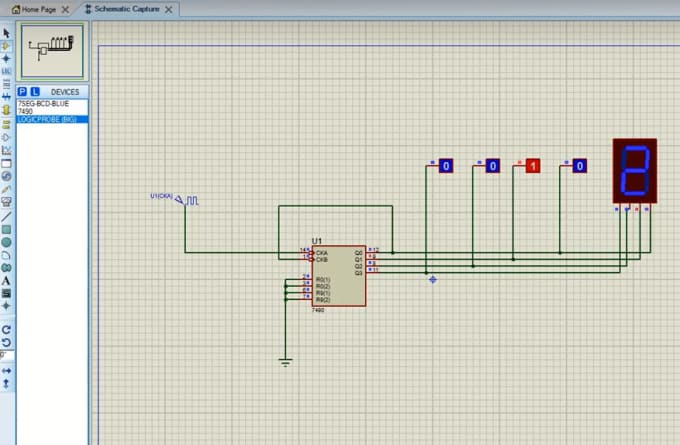Select the 2D closed path tool

(6, 268)
